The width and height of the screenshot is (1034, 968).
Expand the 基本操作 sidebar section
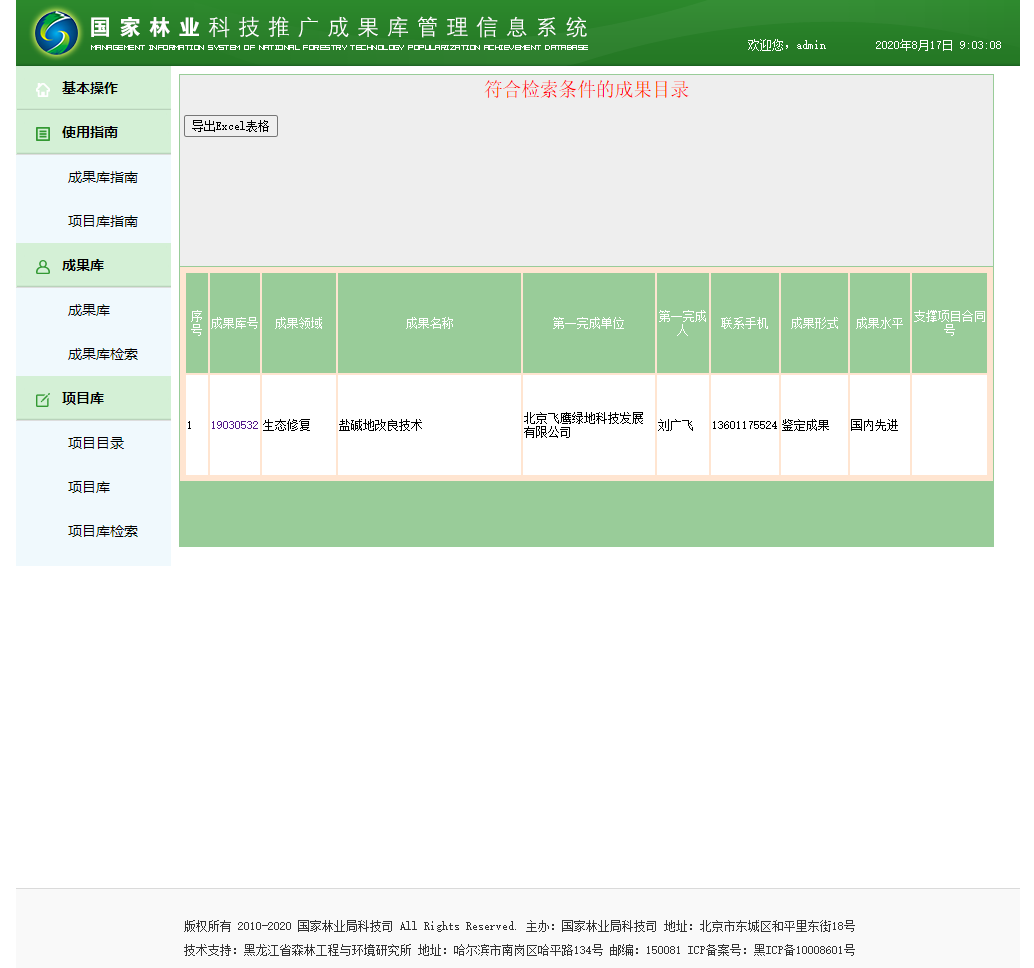pyautogui.click(x=90, y=88)
